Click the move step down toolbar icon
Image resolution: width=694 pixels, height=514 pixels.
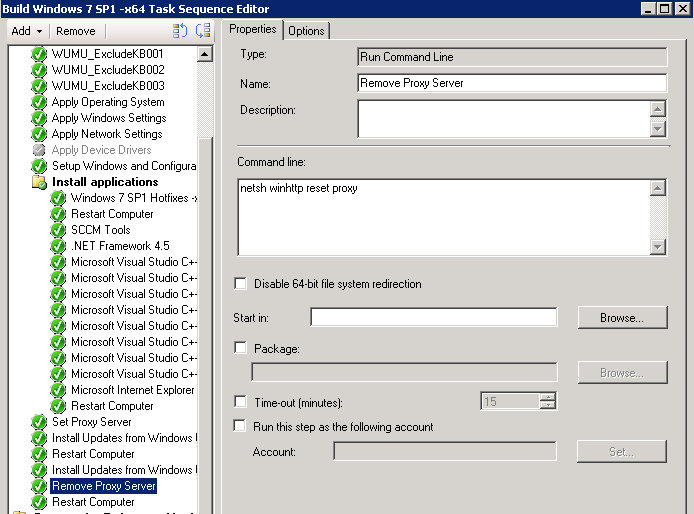pyautogui.click(x=203, y=31)
